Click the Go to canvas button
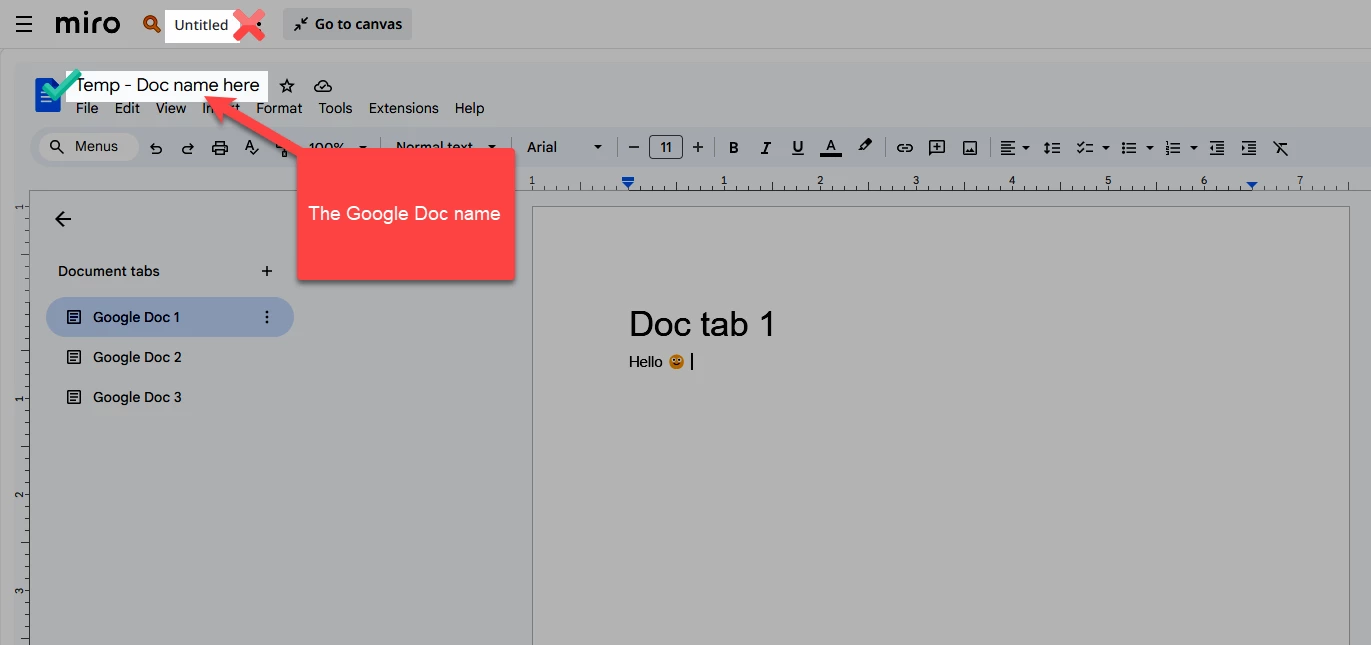The width and height of the screenshot is (1371, 645). [x=347, y=24]
